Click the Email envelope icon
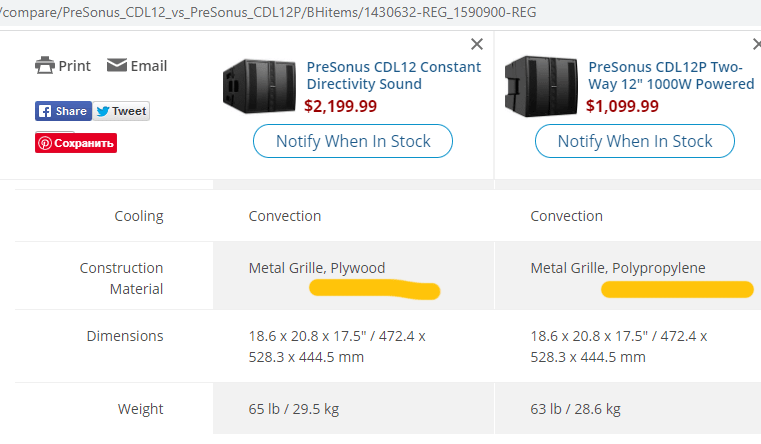This screenshot has height=444, width=761. click(116, 65)
